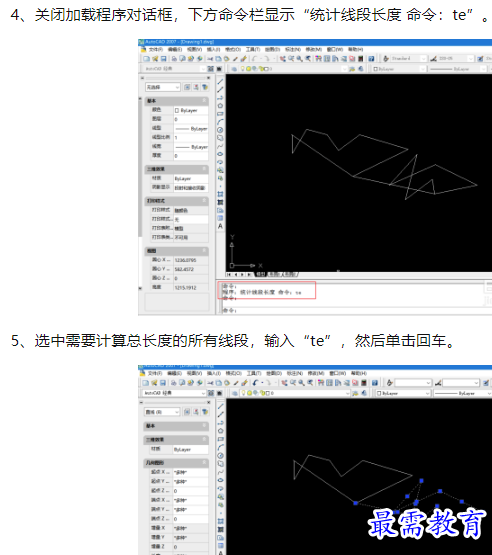Image resolution: width=492 pixels, height=555 pixels.
Task: Open Layer Properties Manager in step 4 screenshot
Action: pos(234,69)
